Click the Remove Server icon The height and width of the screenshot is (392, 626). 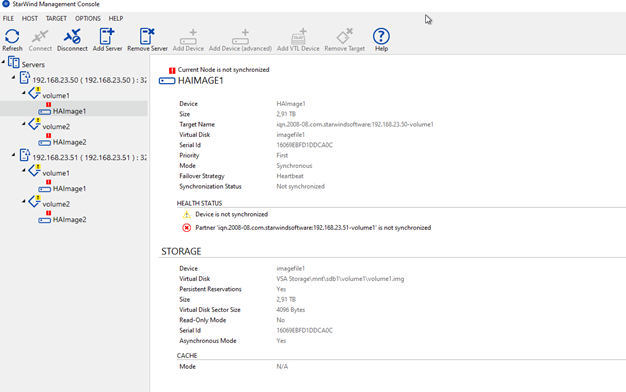[147, 40]
